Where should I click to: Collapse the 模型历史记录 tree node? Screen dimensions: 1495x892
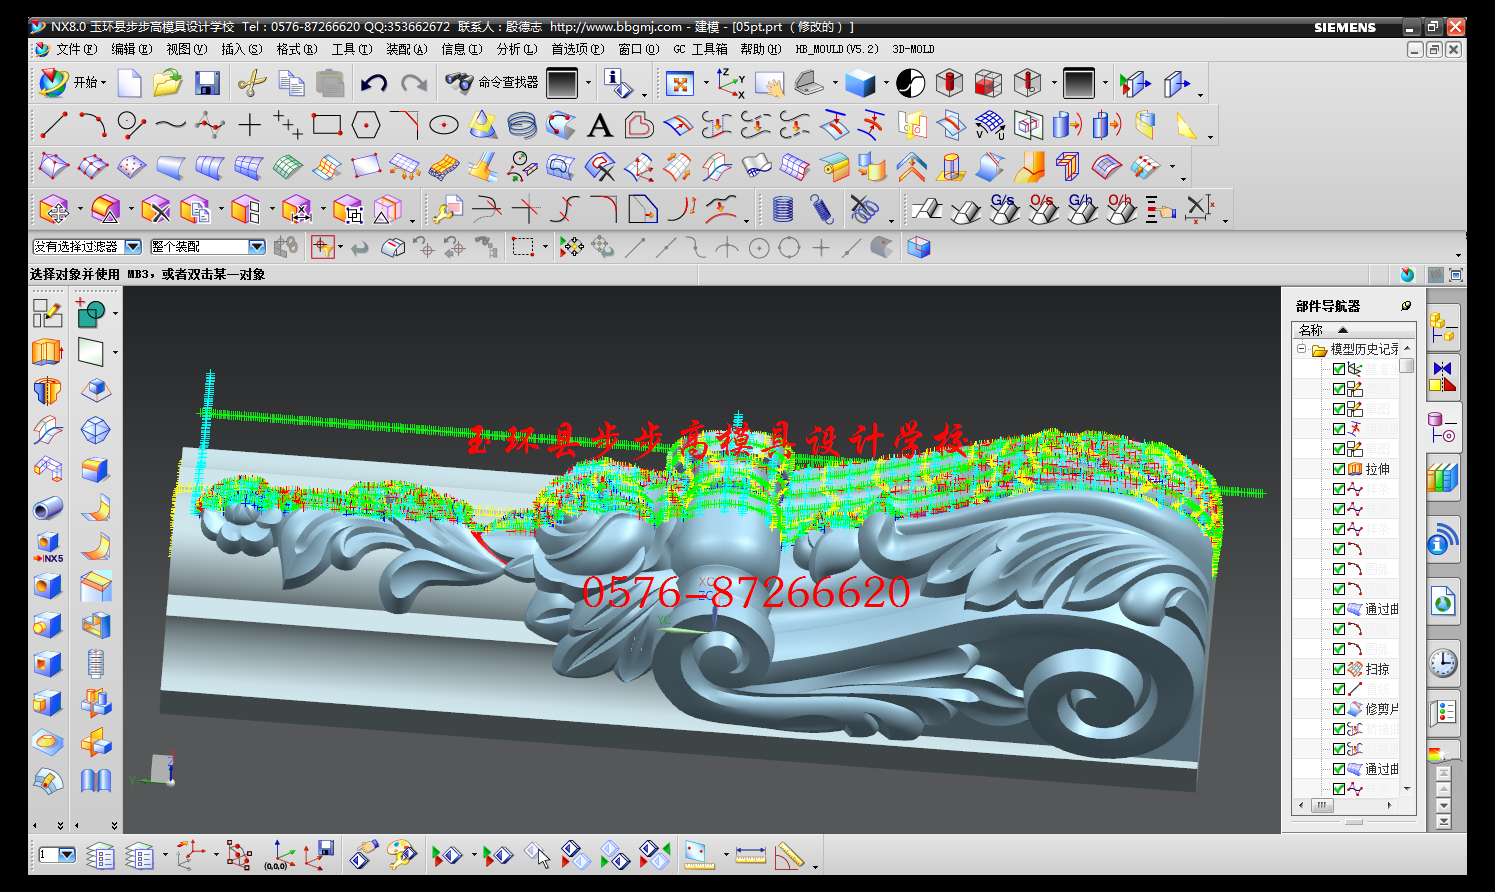(x=1301, y=349)
